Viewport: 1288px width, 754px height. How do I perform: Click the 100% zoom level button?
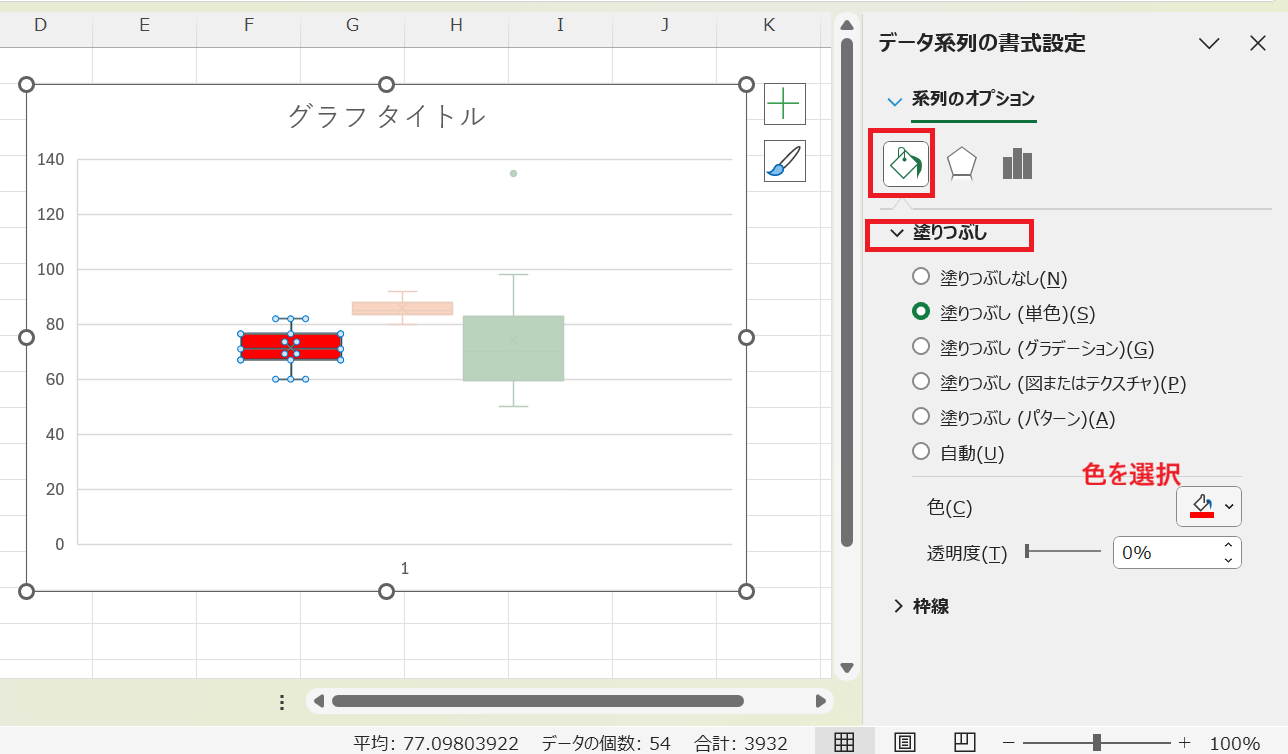click(x=1236, y=740)
